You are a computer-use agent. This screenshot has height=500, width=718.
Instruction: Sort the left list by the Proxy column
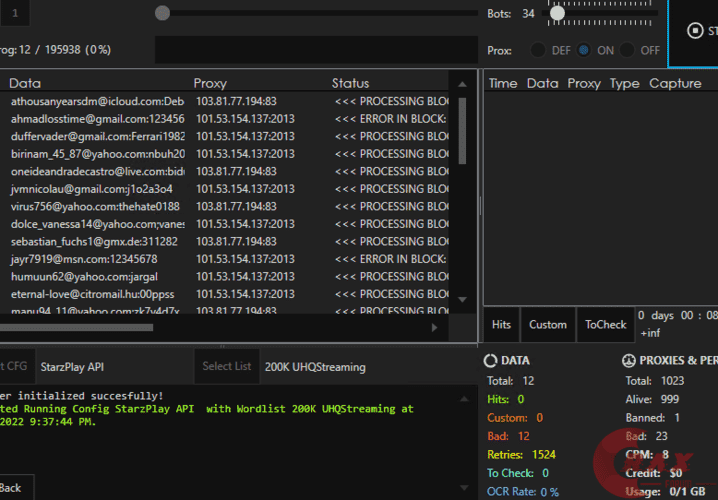(210, 83)
